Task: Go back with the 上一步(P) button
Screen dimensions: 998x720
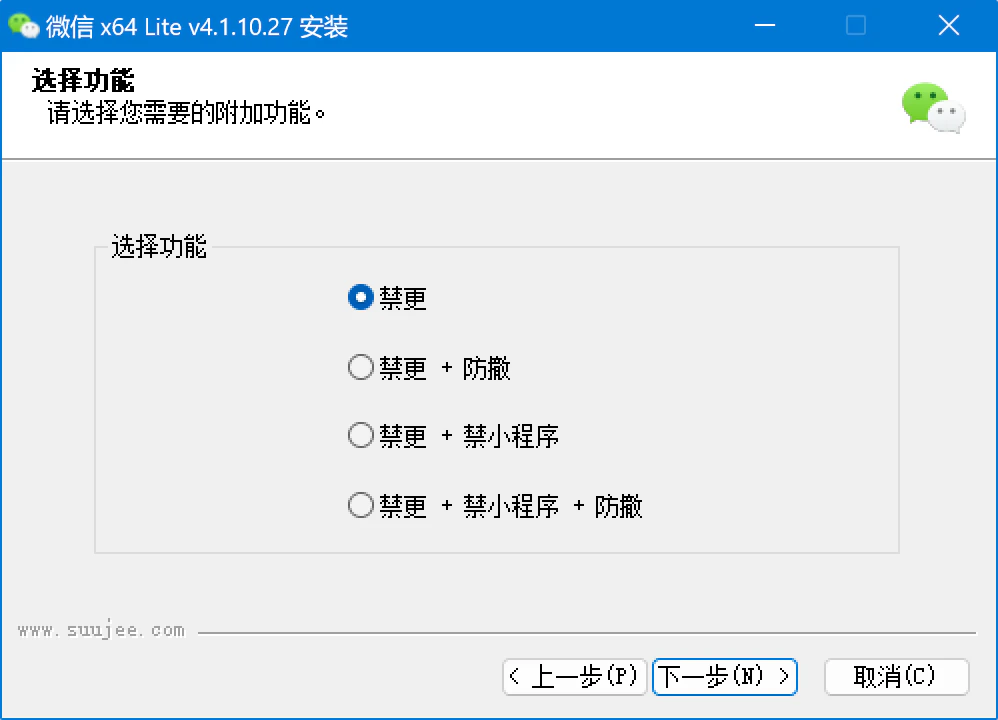Action: (574, 677)
